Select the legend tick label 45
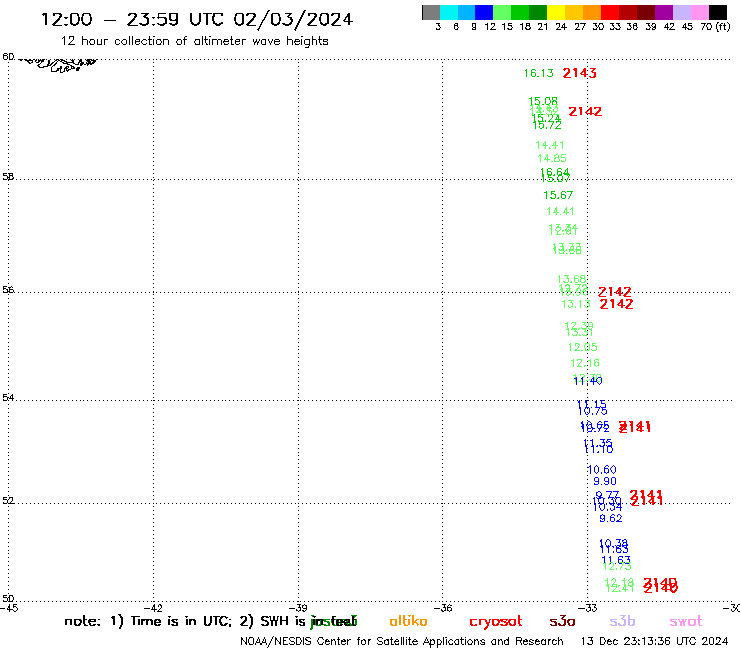This screenshot has height=650, width=740. tap(687, 27)
